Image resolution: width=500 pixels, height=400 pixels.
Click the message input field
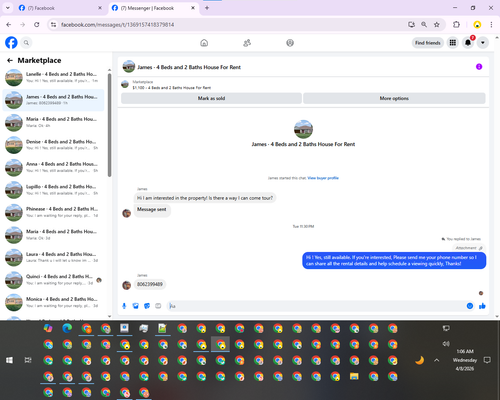[317, 306]
